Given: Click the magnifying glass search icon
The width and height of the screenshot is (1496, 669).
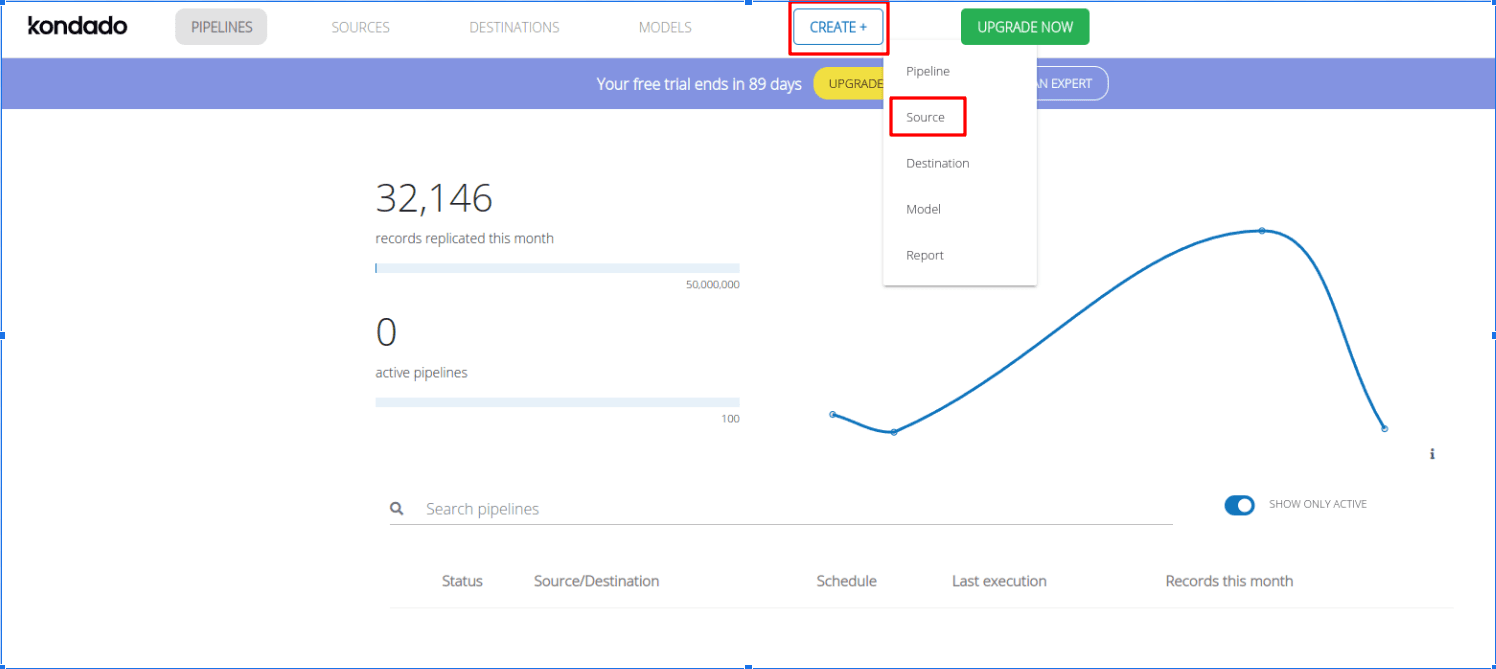Looking at the screenshot, I should 397,509.
